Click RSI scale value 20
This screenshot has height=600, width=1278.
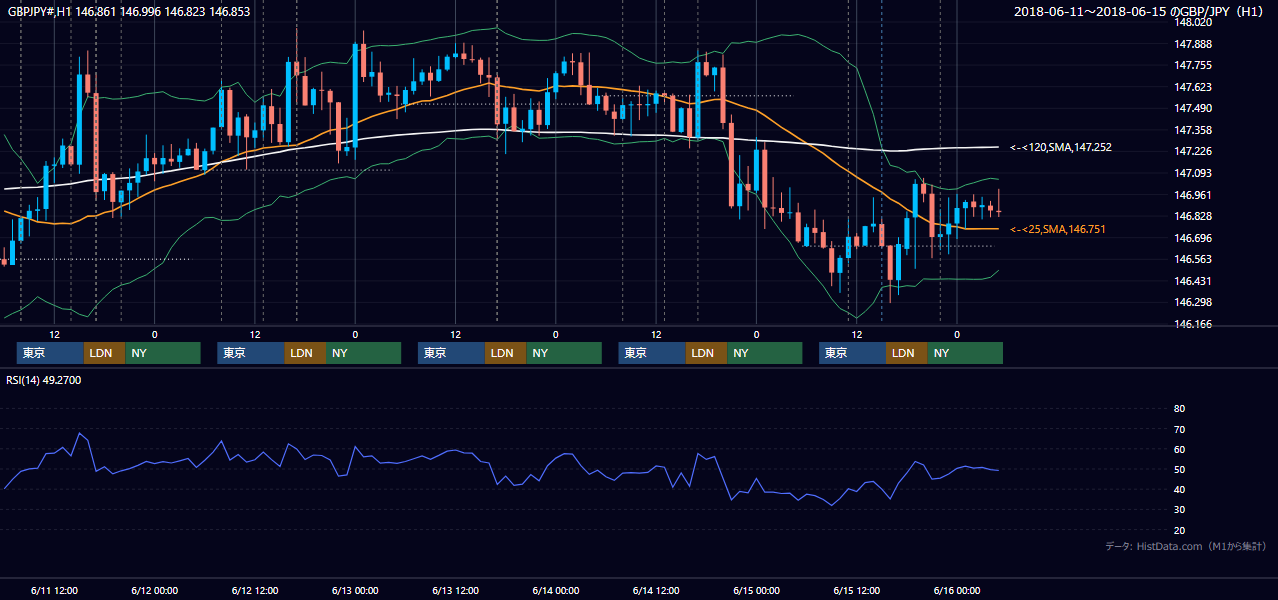(x=1179, y=530)
